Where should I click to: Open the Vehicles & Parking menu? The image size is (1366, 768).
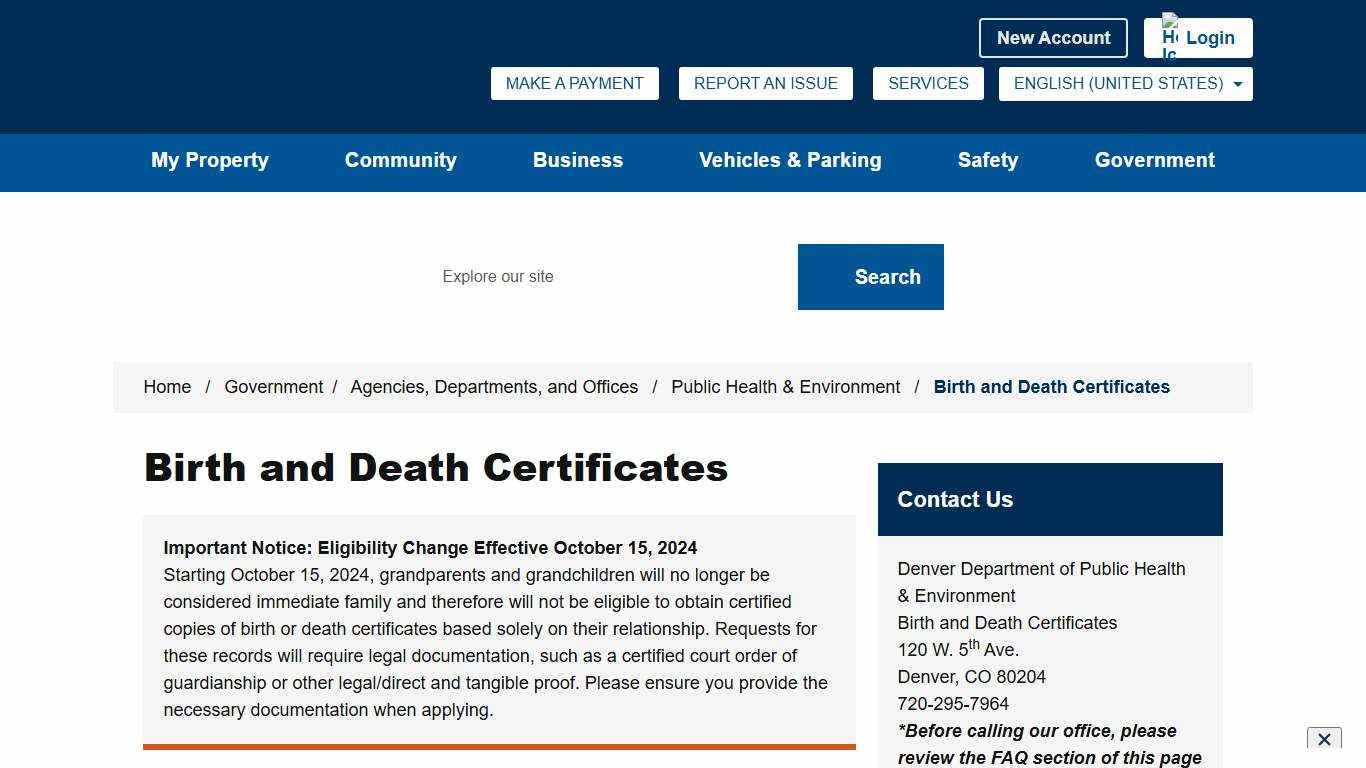click(x=790, y=161)
